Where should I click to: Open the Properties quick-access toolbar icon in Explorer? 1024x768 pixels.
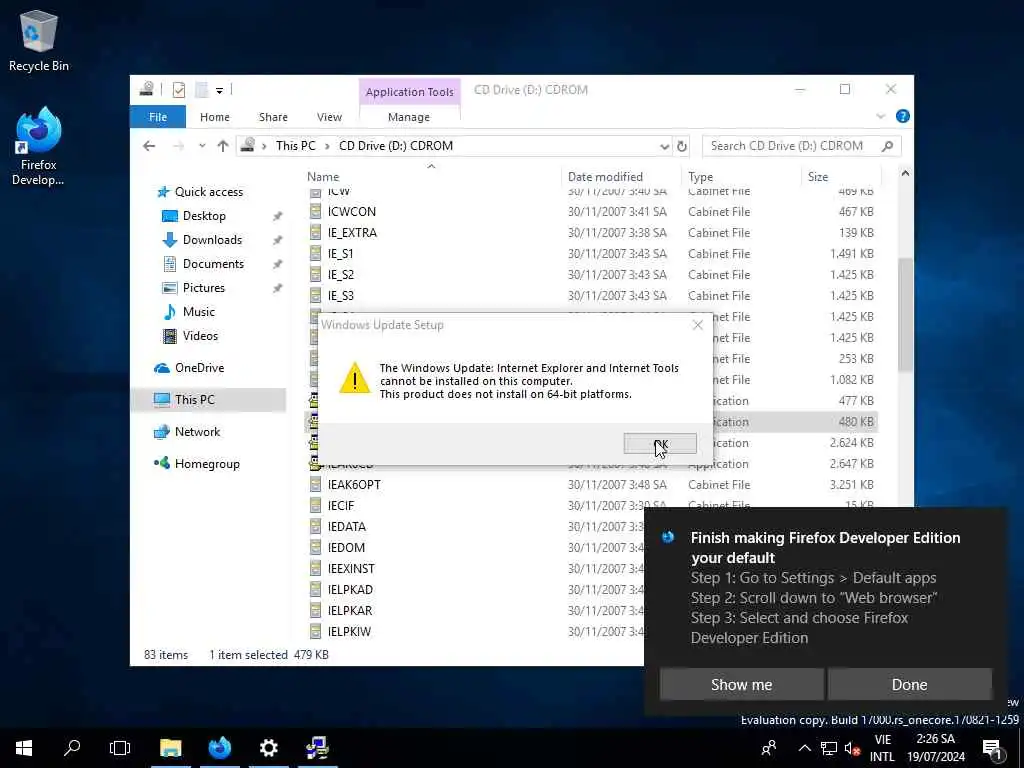178,89
